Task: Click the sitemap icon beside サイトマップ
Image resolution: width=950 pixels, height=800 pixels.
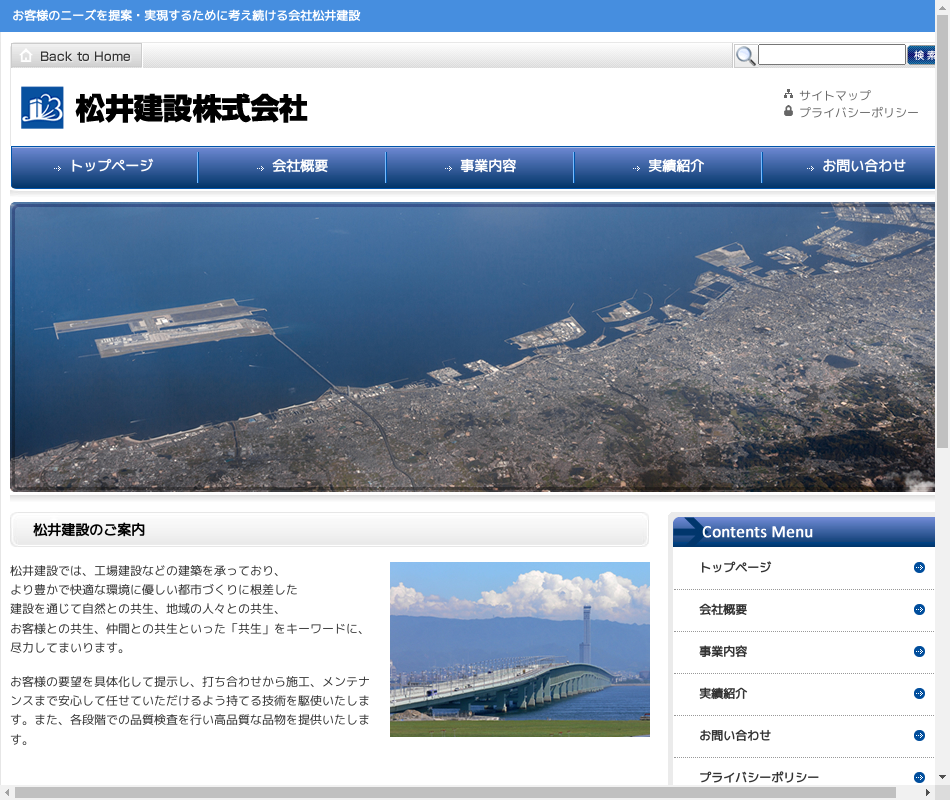Action: (x=789, y=95)
